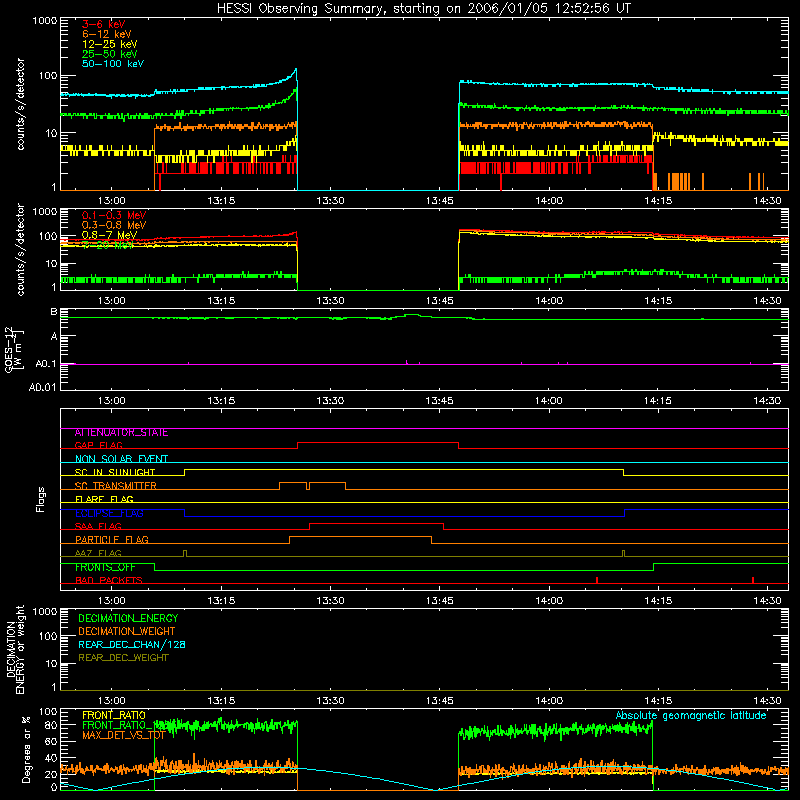Screen dimensions: 800x800
Task: Click the BAD_PACKETS spike near 14:30
Action: (x=753, y=580)
